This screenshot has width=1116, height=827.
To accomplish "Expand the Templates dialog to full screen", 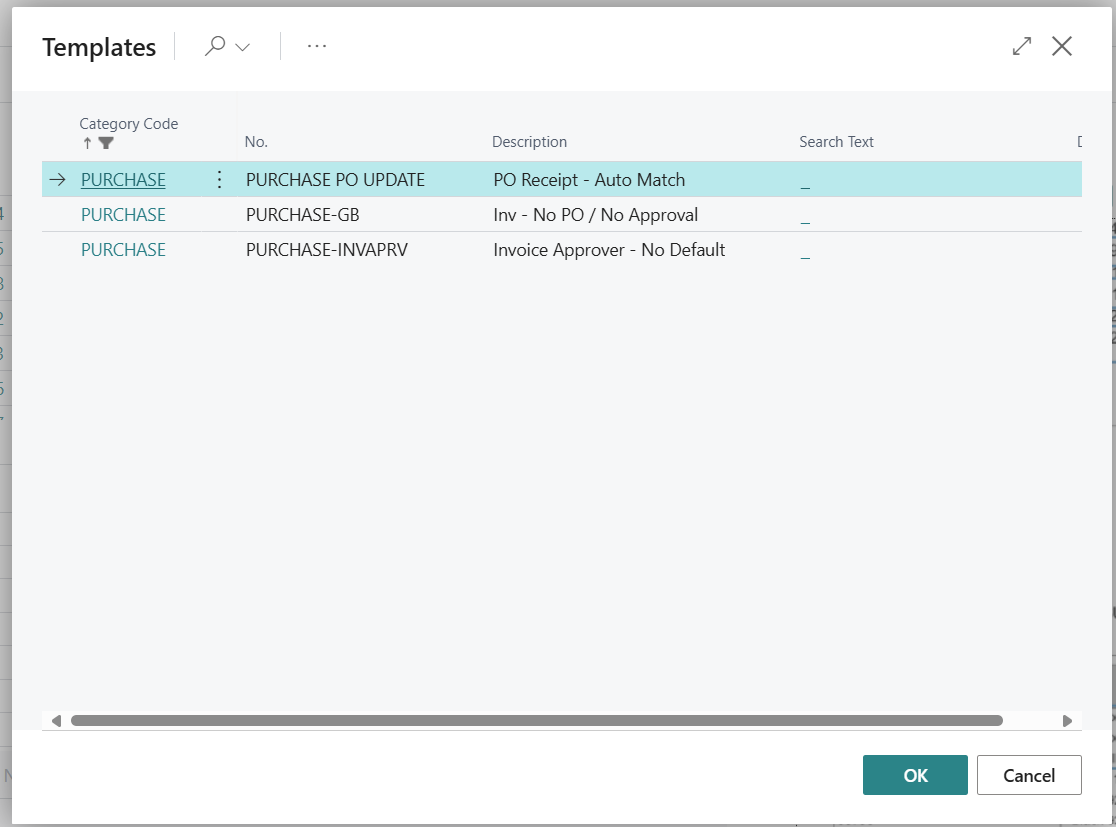I will pos(1021,47).
